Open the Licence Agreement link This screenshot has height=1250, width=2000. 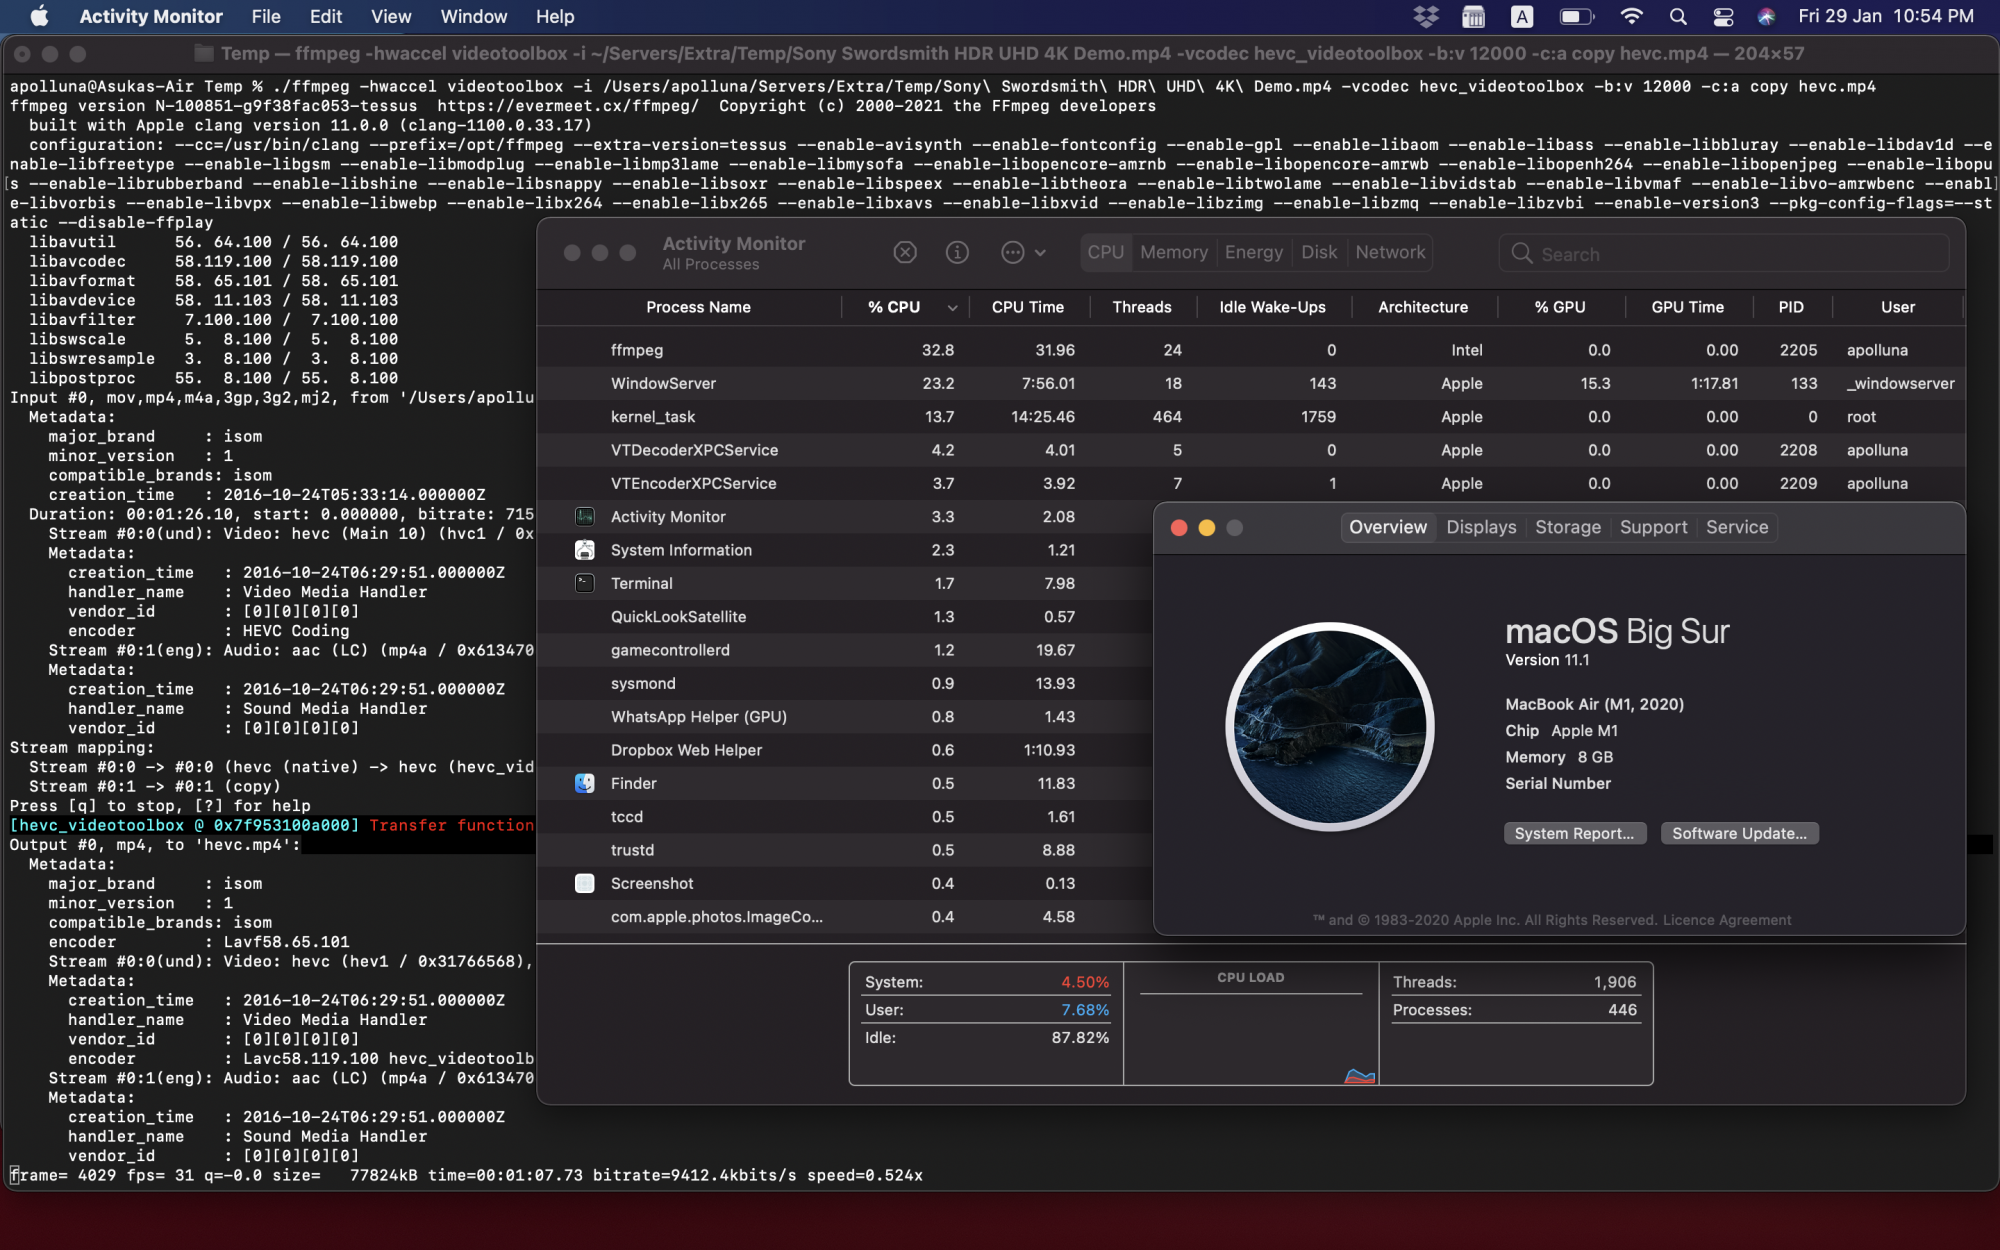(x=1727, y=920)
